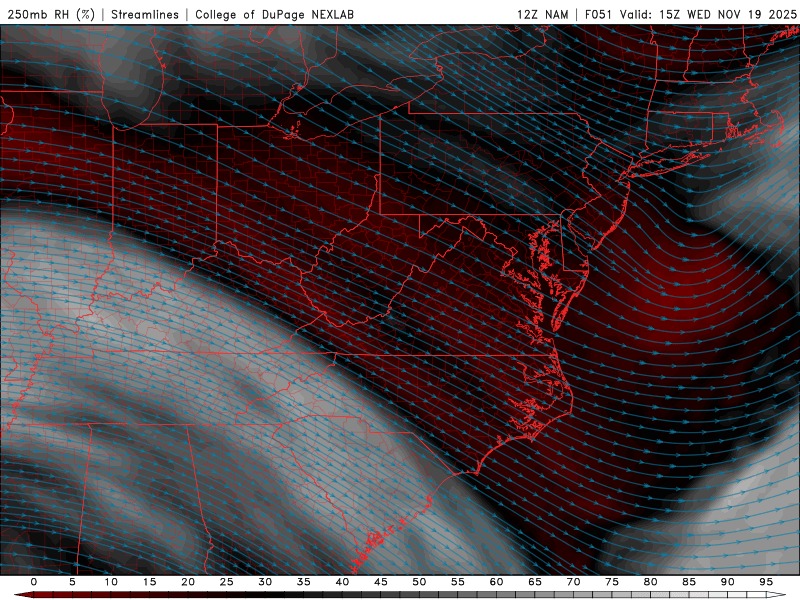This screenshot has height=600, width=800.
Task: Click the 60 label on the legend
Action: point(496,582)
